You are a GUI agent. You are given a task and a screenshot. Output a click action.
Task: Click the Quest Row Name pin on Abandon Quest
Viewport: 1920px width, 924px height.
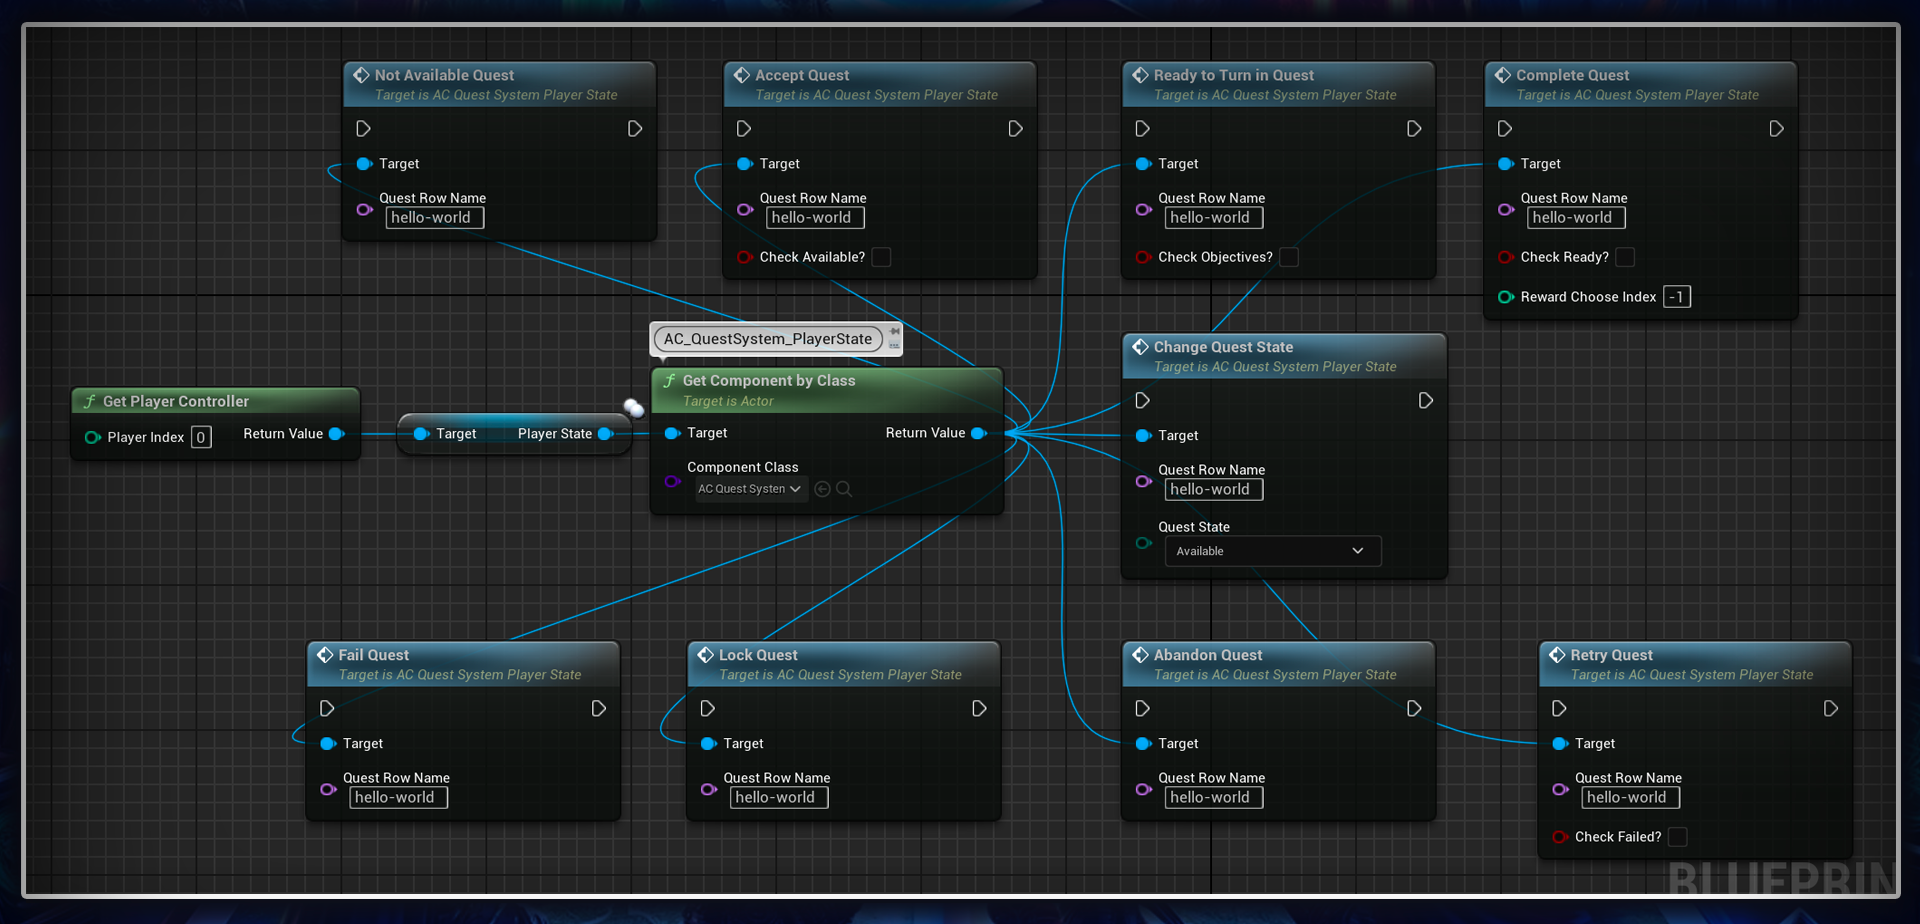point(1144,789)
